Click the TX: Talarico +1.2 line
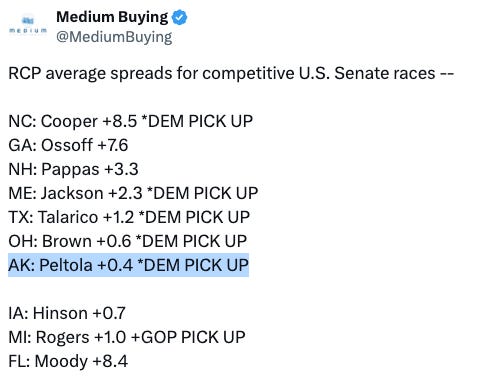Image resolution: width=495 pixels, height=385 pixels. click(129, 217)
